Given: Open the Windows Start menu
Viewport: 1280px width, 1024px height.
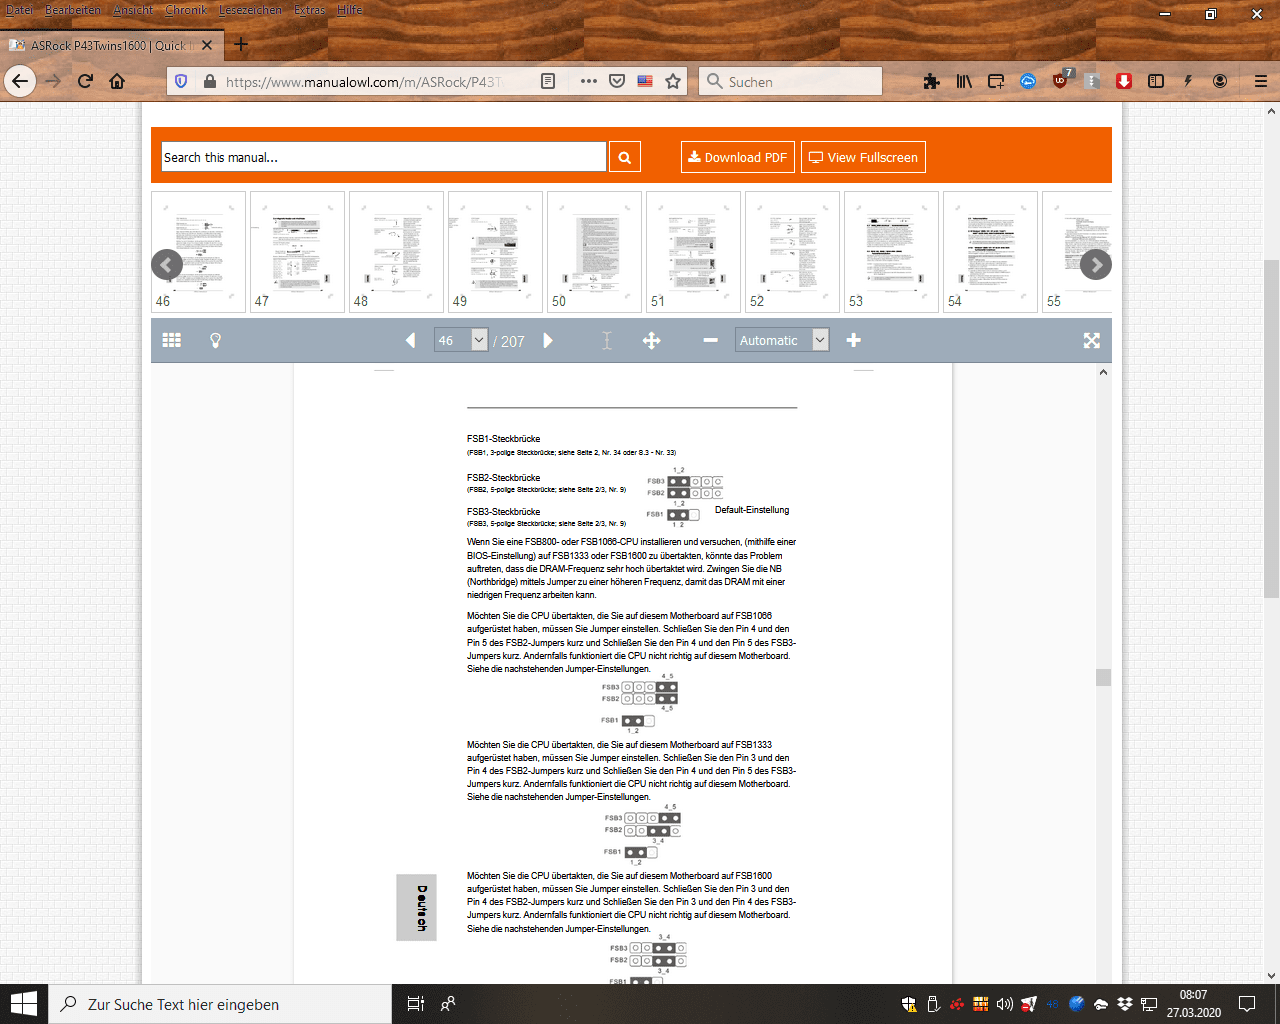Looking at the screenshot, I should coord(23,1004).
